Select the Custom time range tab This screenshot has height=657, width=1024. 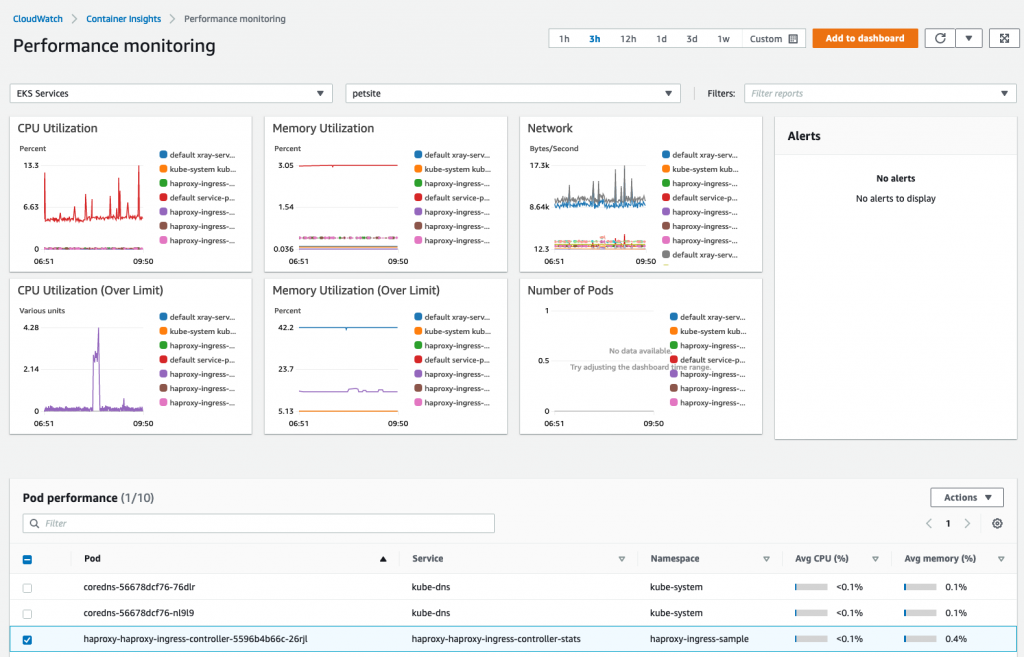coord(765,38)
